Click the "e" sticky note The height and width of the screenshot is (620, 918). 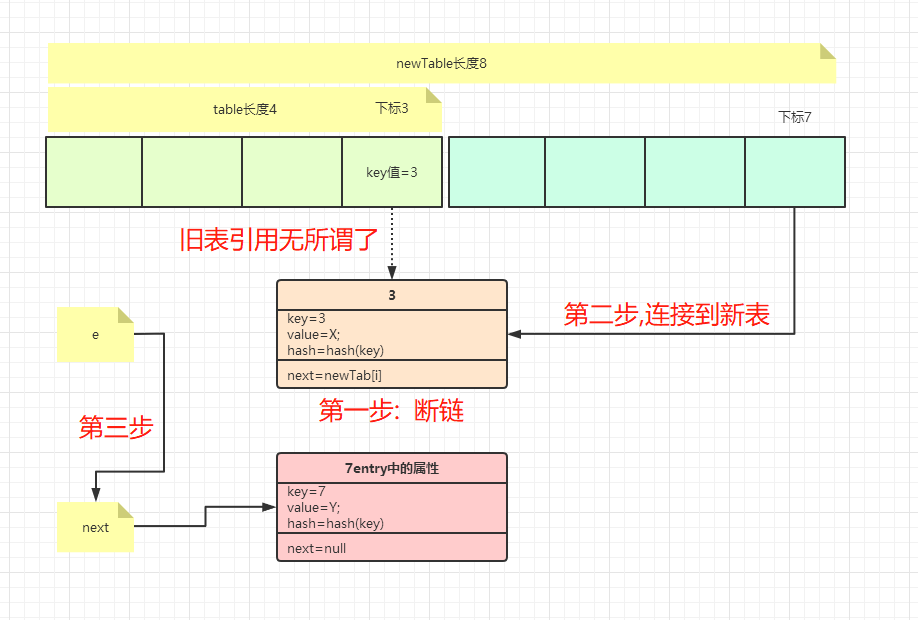(95, 334)
